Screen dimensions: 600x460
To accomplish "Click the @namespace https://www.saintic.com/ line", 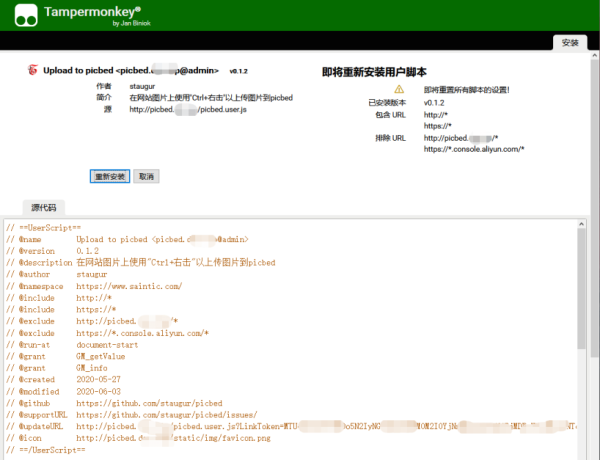I will point(94,286).
